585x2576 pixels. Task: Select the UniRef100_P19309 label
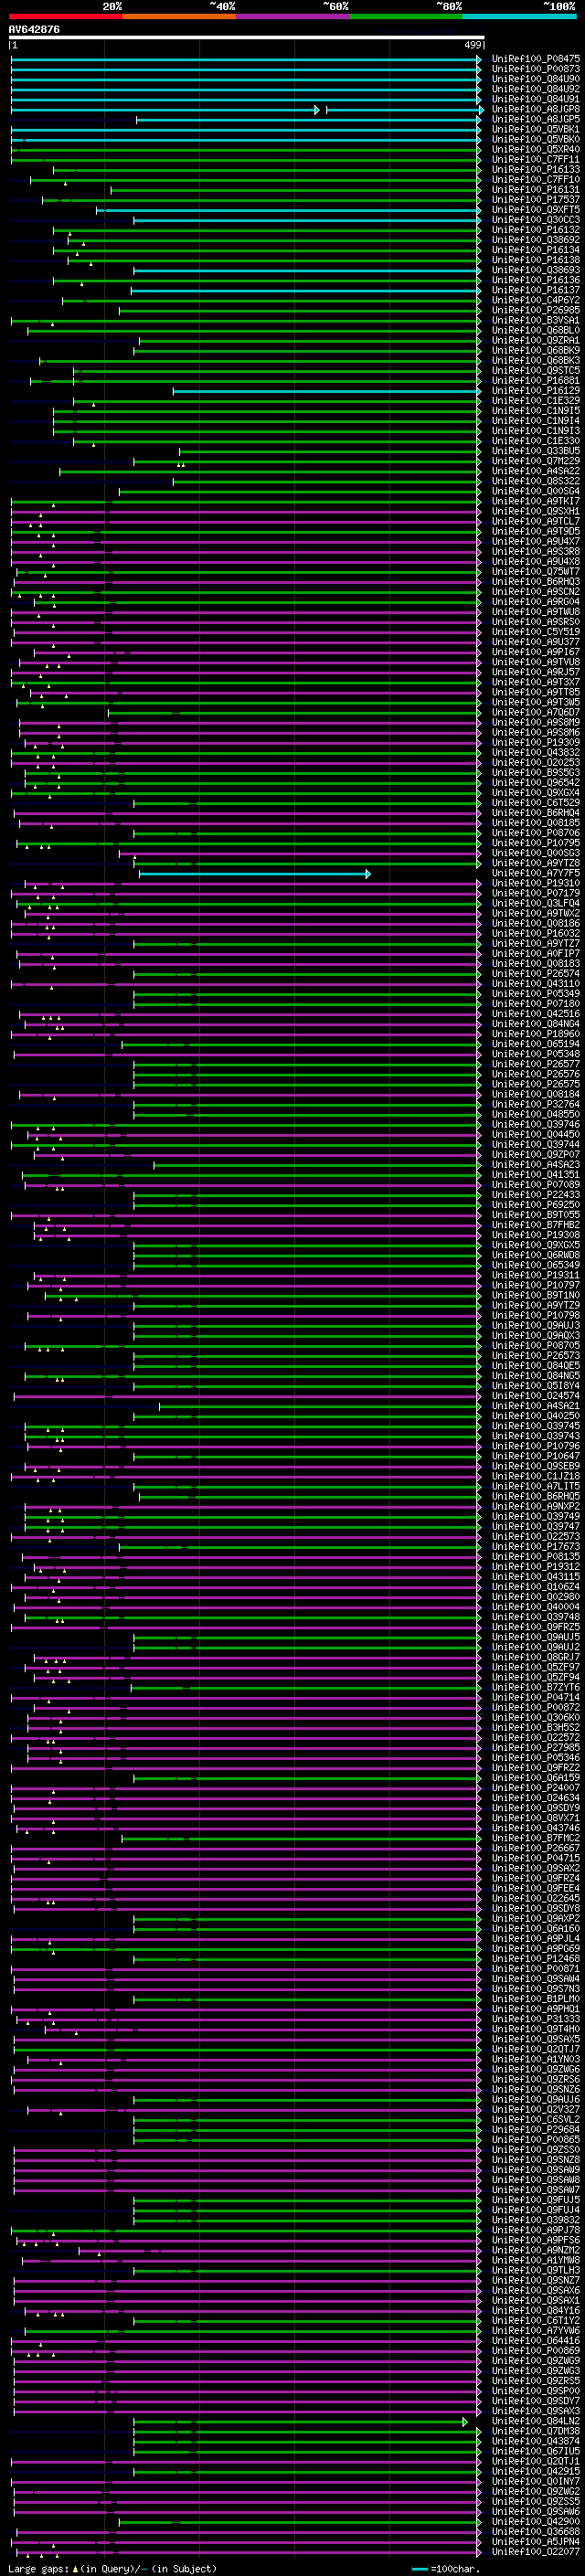point(536,742)
